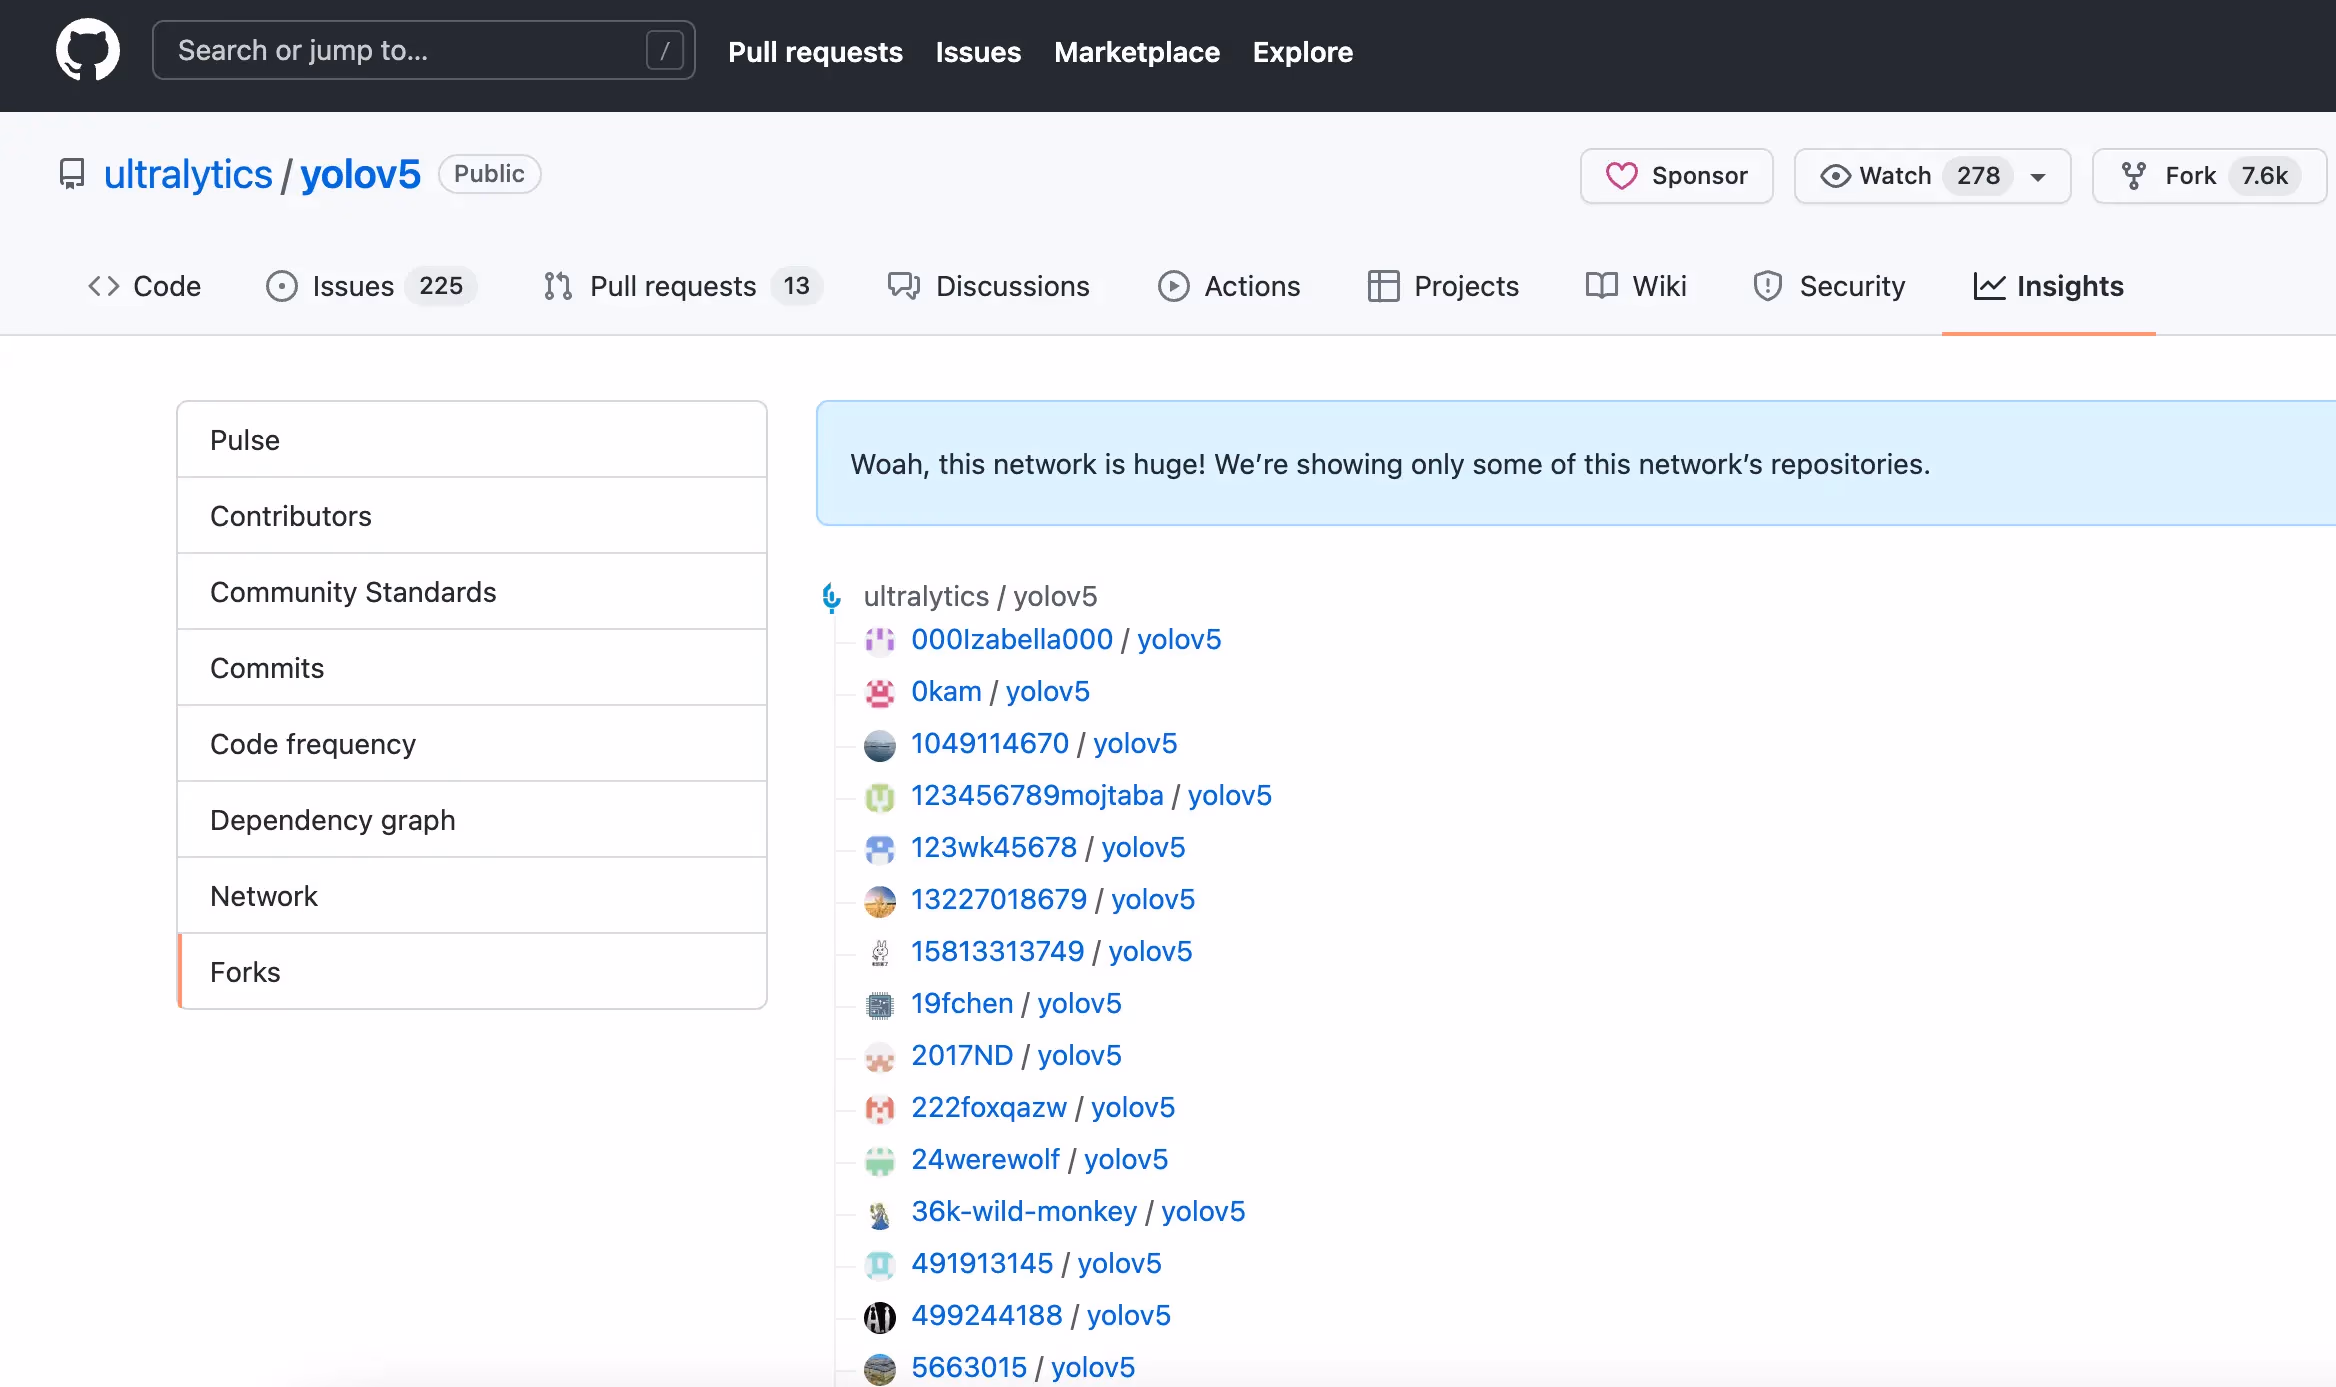Open Issues in the top navigation bar
The width and height of the screenshot is (2336, 1387).
(978, 52)
